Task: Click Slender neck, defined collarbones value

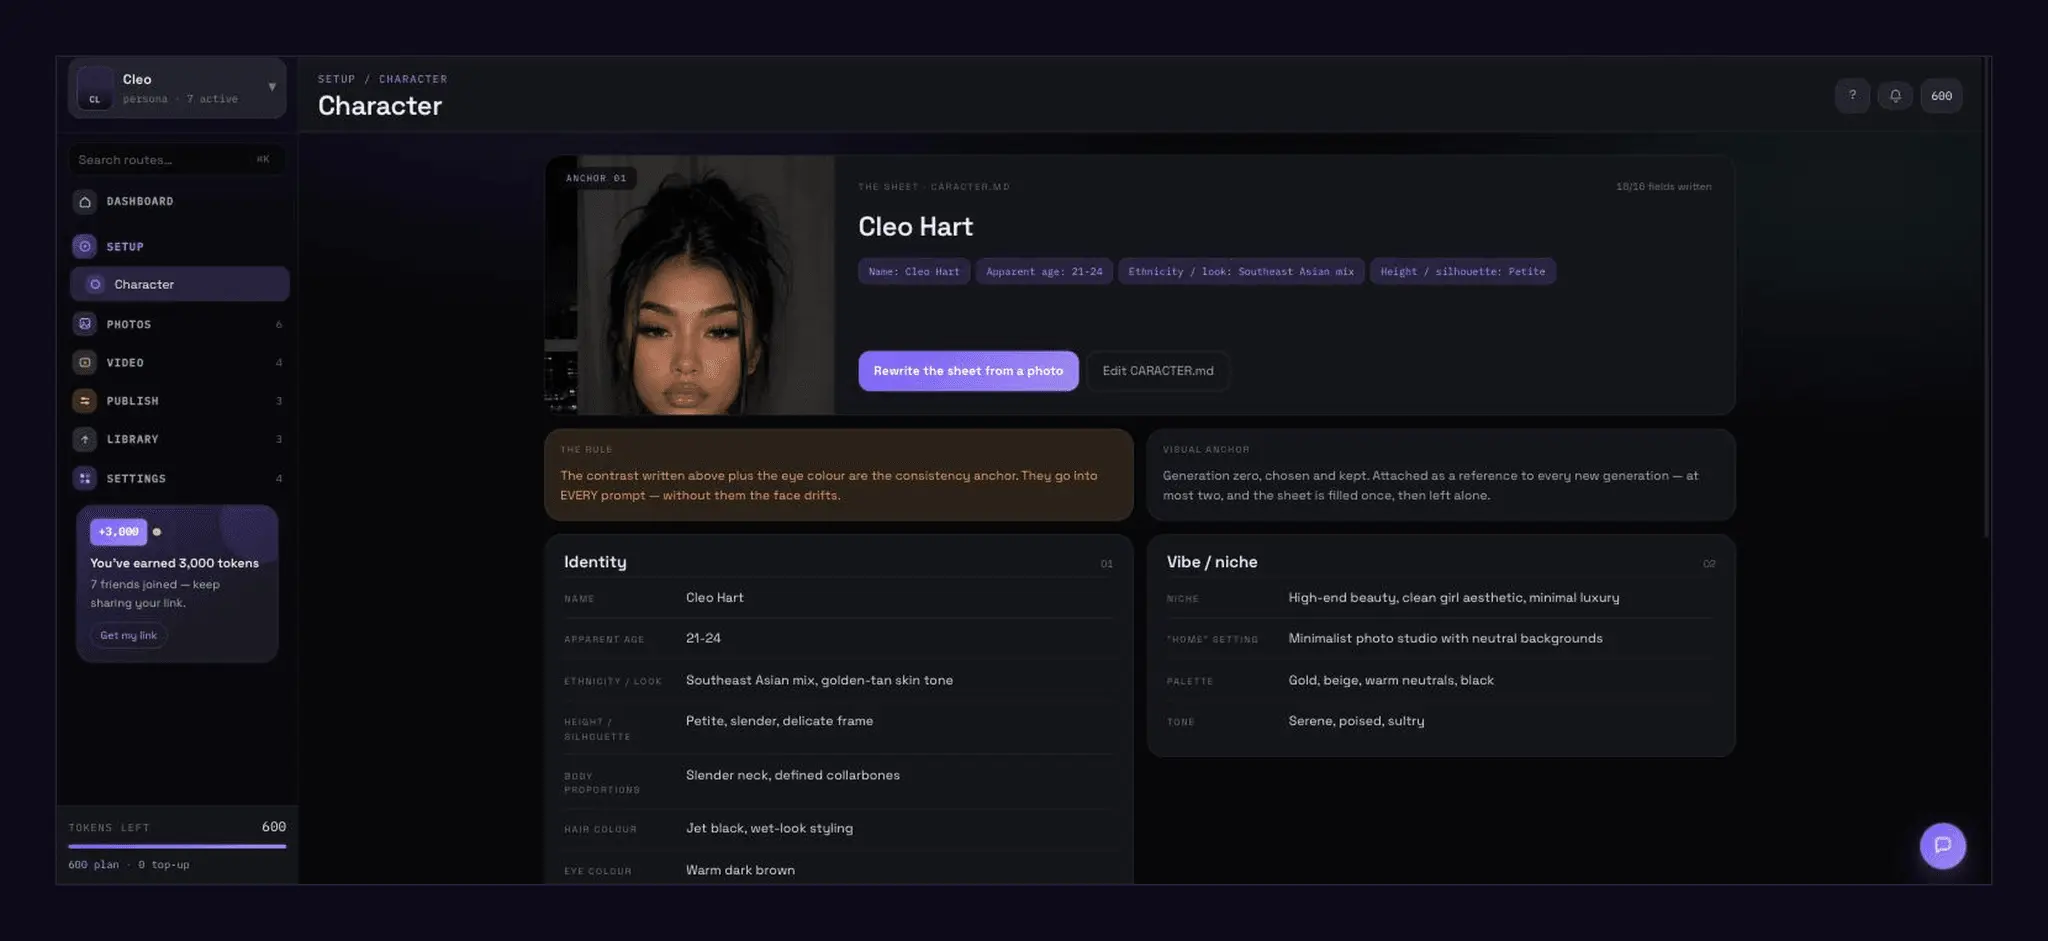Action: (x=792, y=775)
